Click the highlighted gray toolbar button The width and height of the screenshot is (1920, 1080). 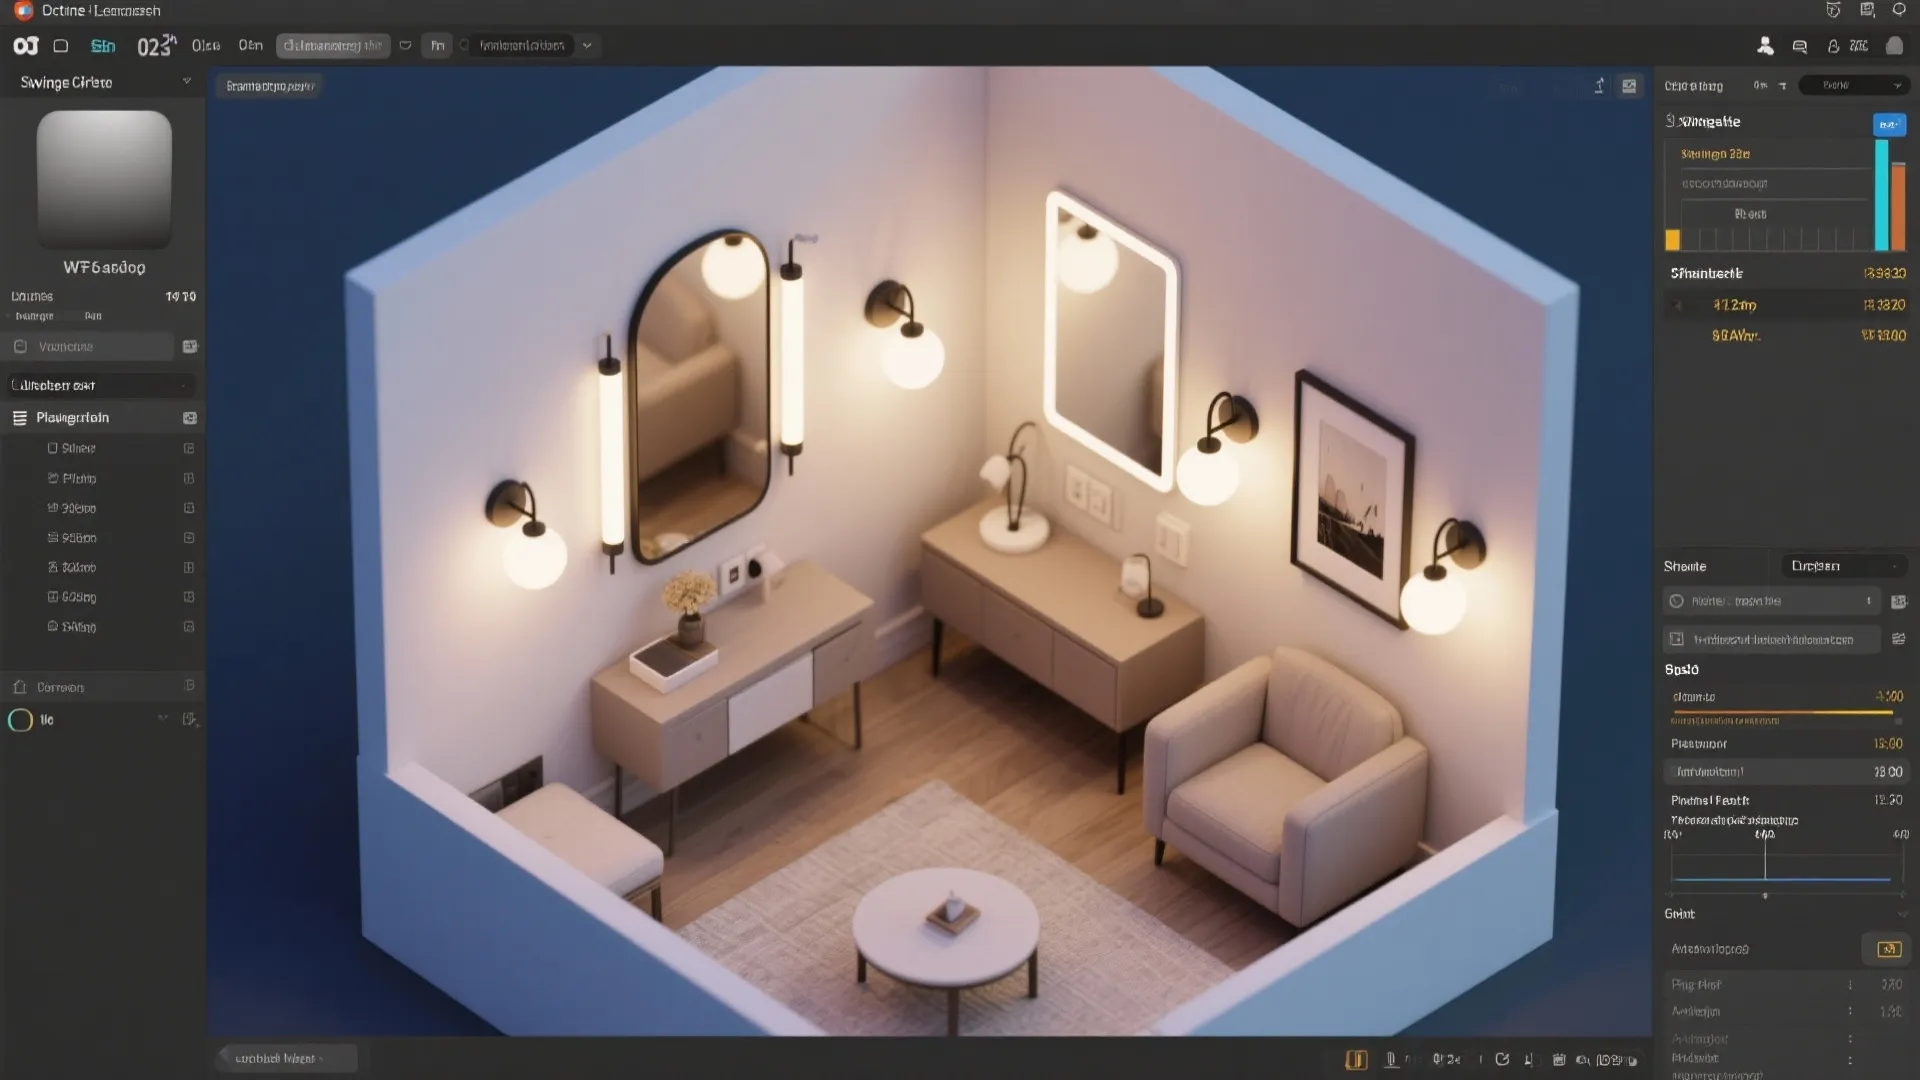tap(332, 46)
